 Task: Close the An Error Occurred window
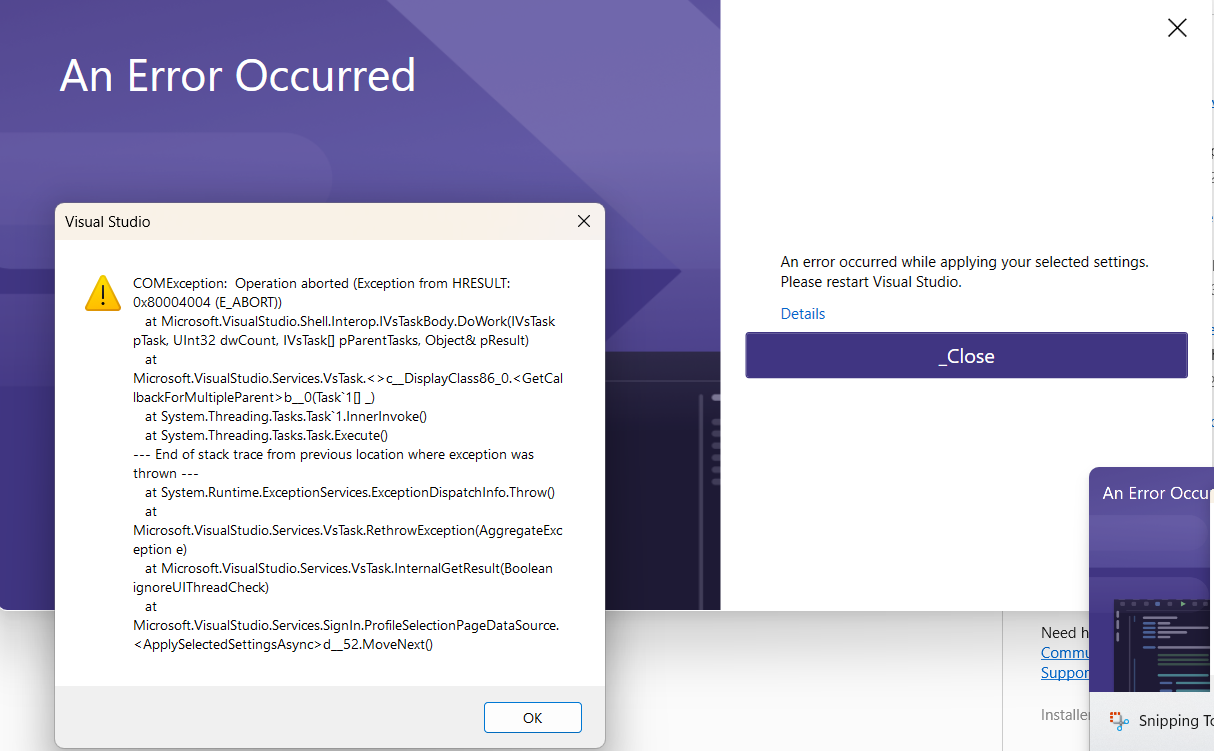[x=1177, y=28]
